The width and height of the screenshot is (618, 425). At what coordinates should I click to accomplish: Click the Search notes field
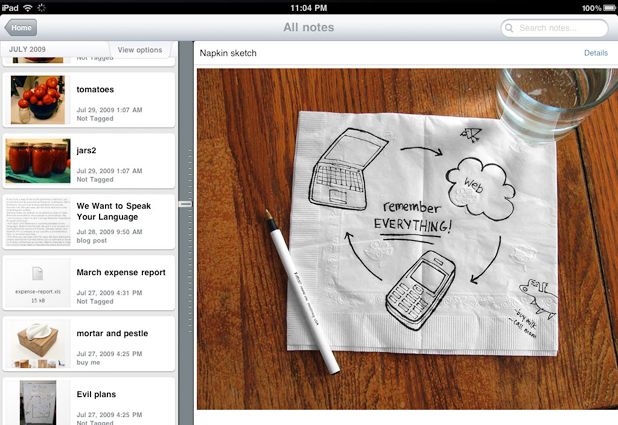(554, 28)
